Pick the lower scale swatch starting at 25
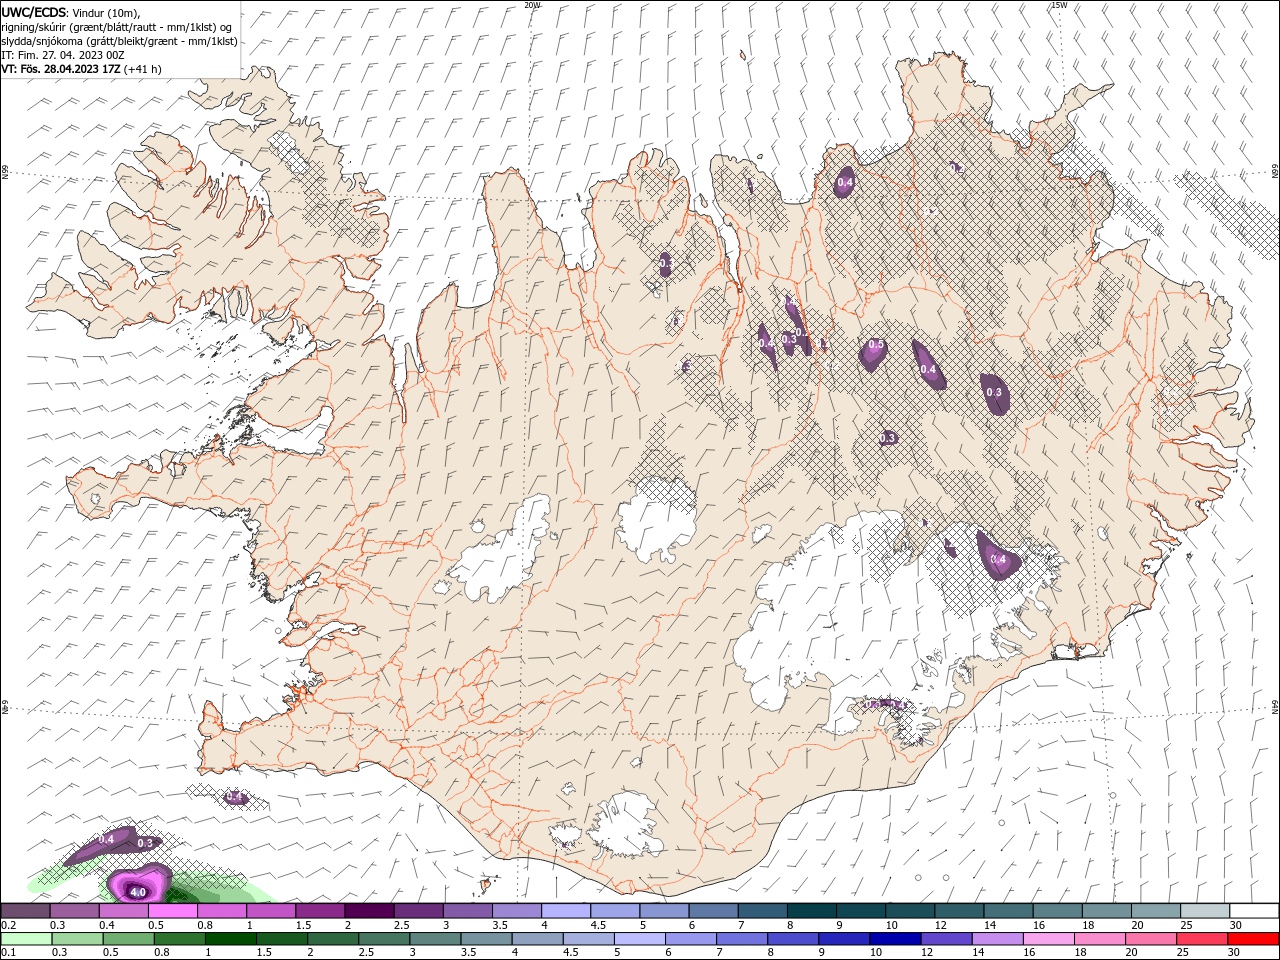The height and width of the screenshot is (960, 1280). coord(1201,939)
